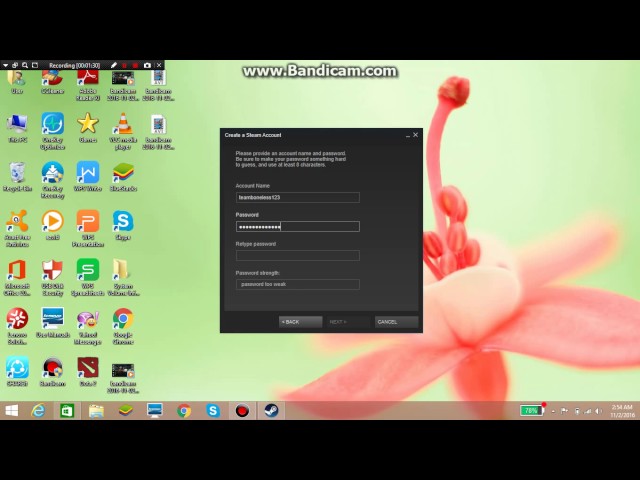Click the Account Name input field

pyautogui.click(x=298, y=198)
